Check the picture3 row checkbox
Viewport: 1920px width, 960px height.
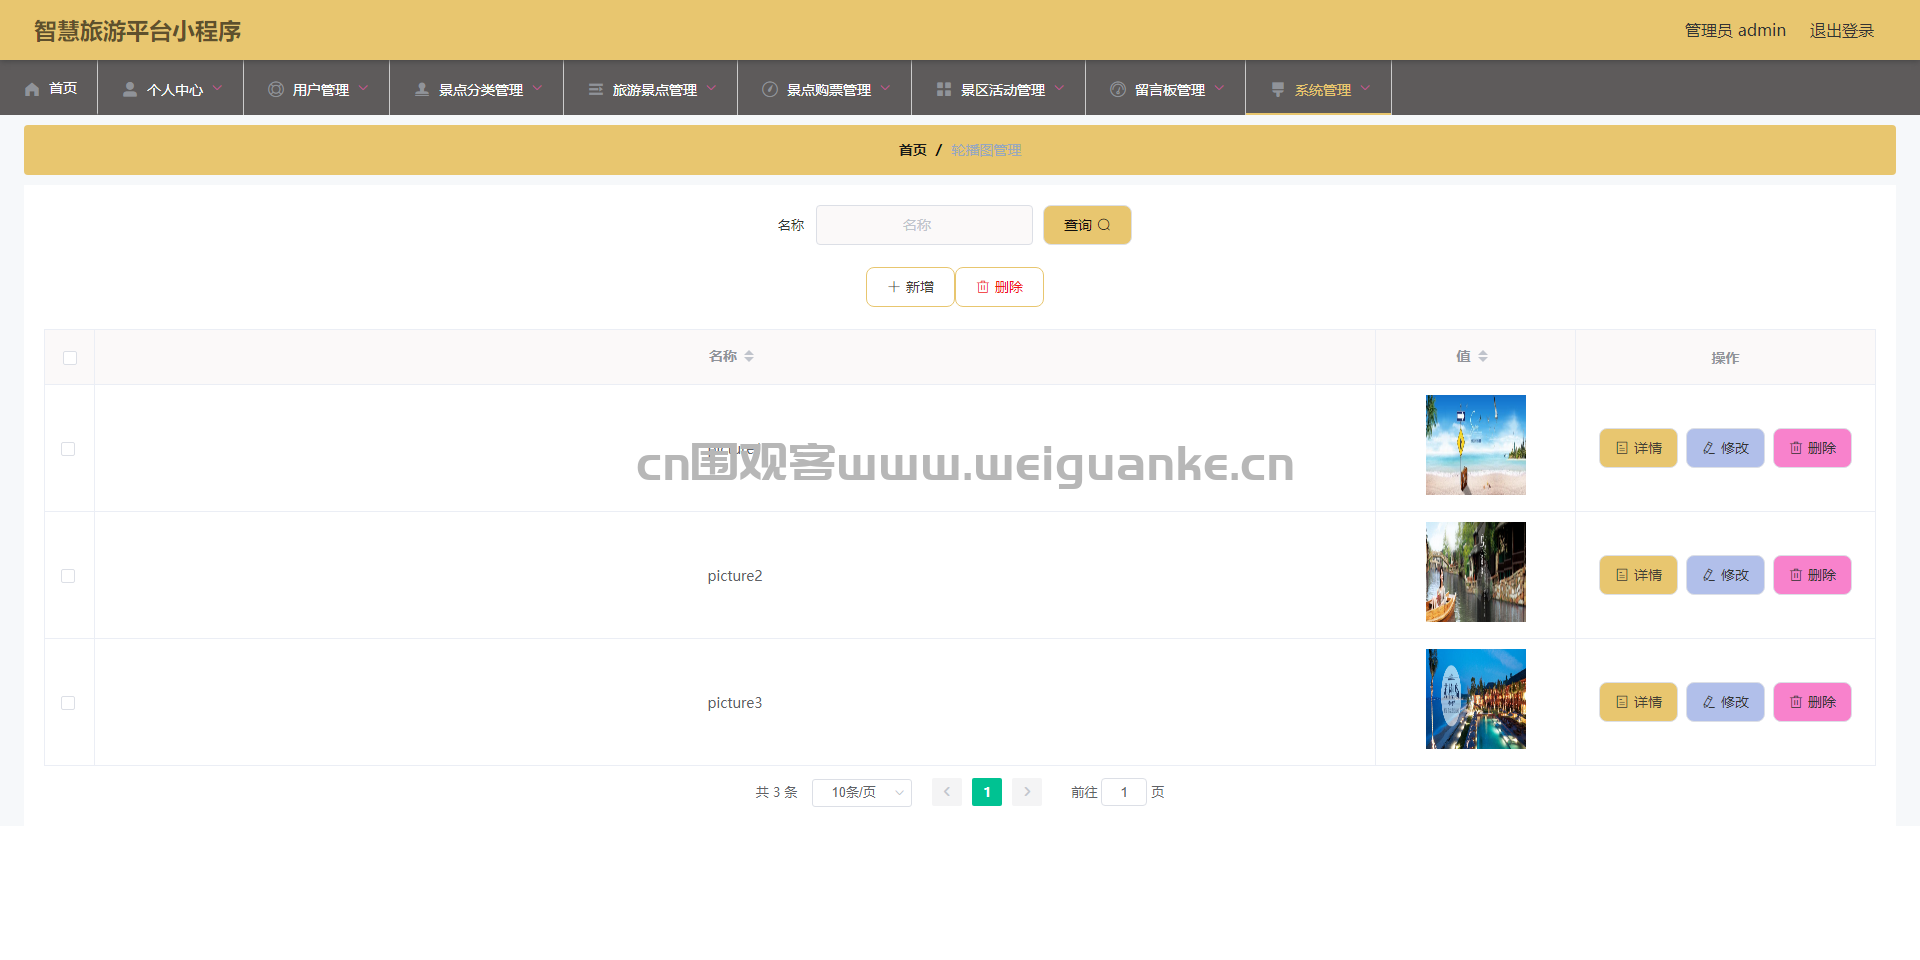click(68, 703)
